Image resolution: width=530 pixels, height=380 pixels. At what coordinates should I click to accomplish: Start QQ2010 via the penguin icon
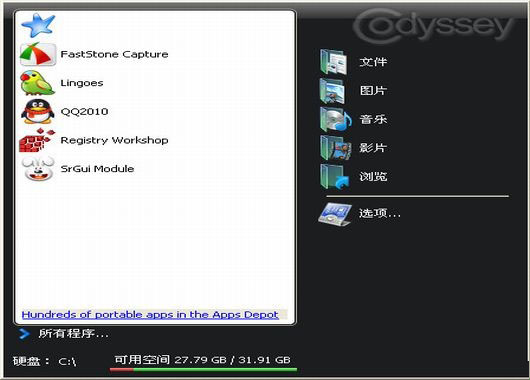tap(38, 112)
